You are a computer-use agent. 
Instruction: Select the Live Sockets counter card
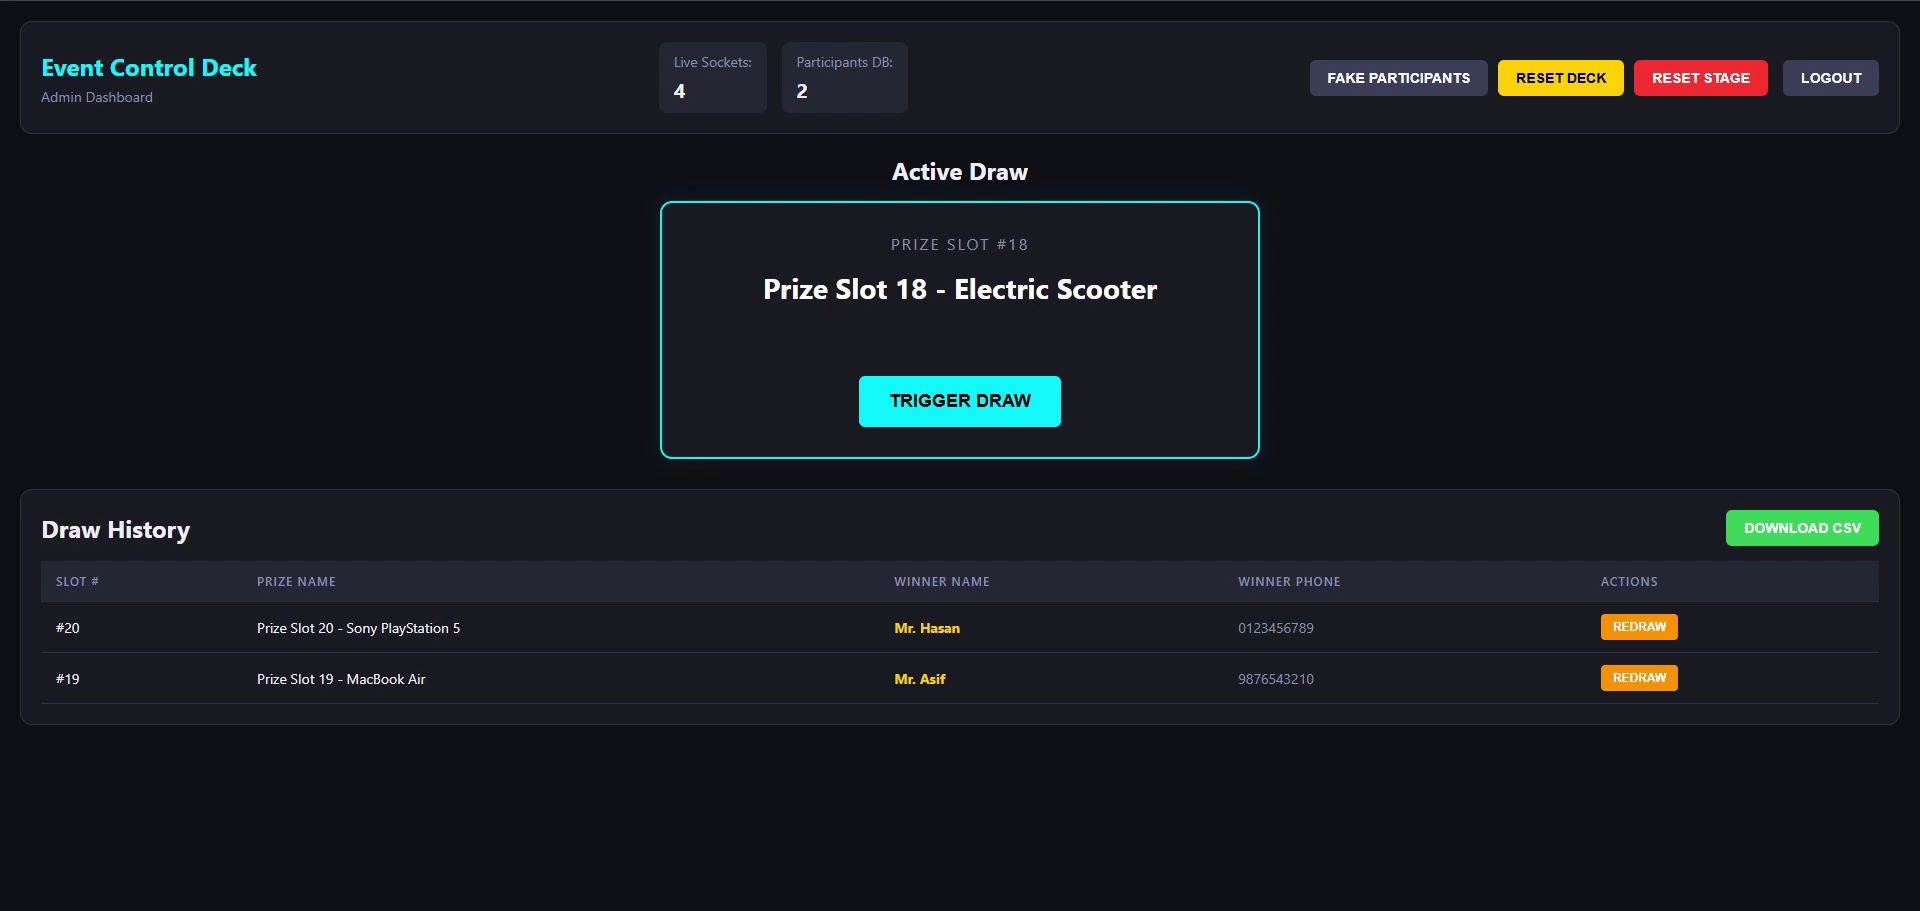(712, 77)
